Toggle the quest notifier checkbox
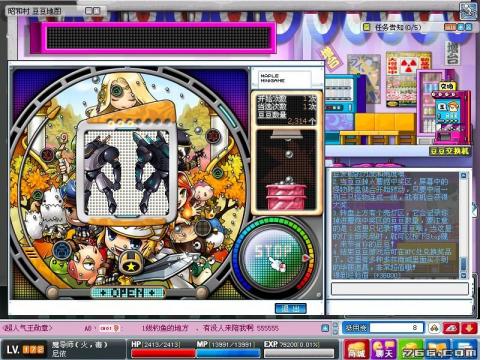The height and width of the screenshot is (360, 482). coord(367,27)
